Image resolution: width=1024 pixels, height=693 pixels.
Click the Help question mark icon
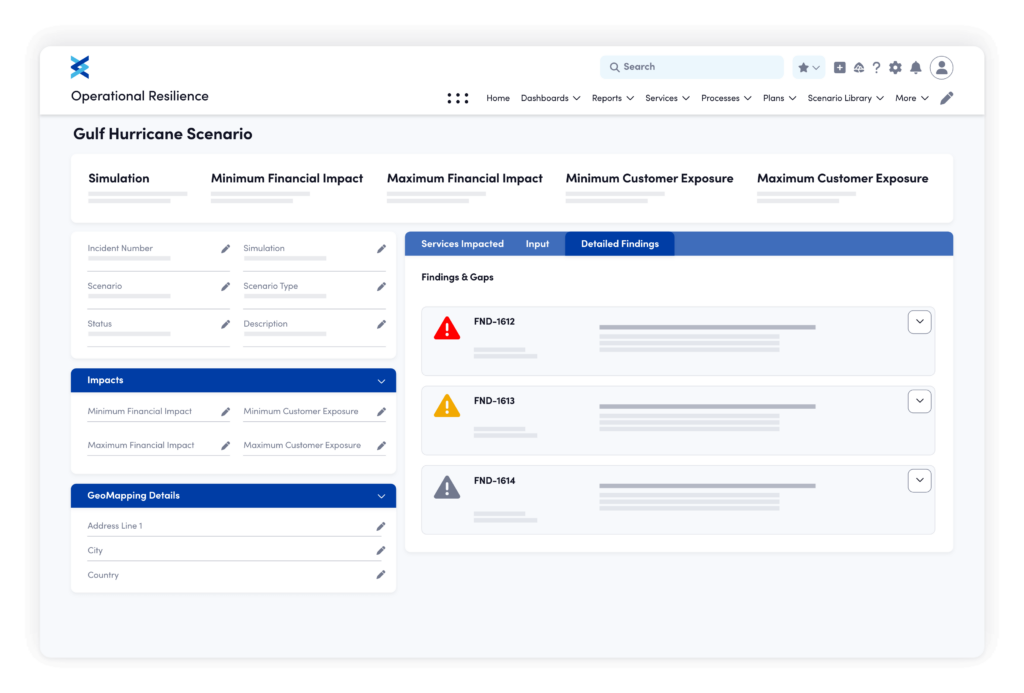[x=877, y=67]
